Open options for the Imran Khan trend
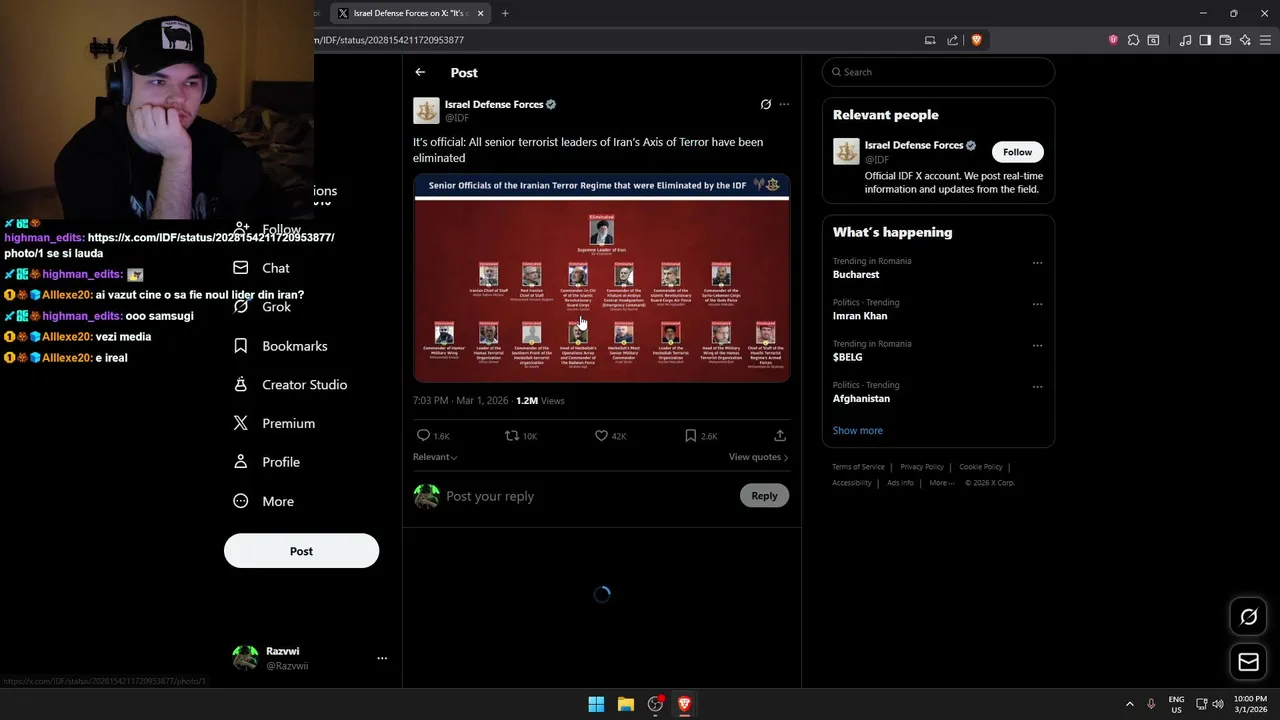This screenshot has width=1280, height=720. pos(1037,304)
